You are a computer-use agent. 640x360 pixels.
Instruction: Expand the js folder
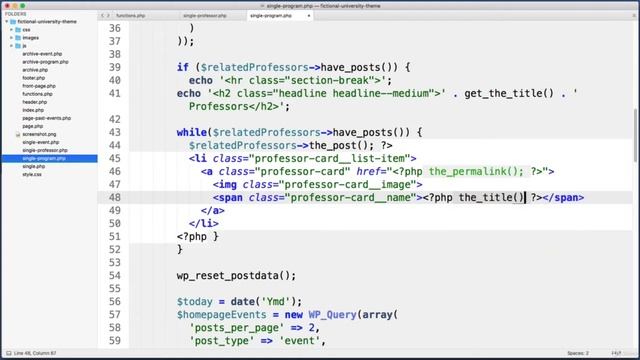(12, 46)
